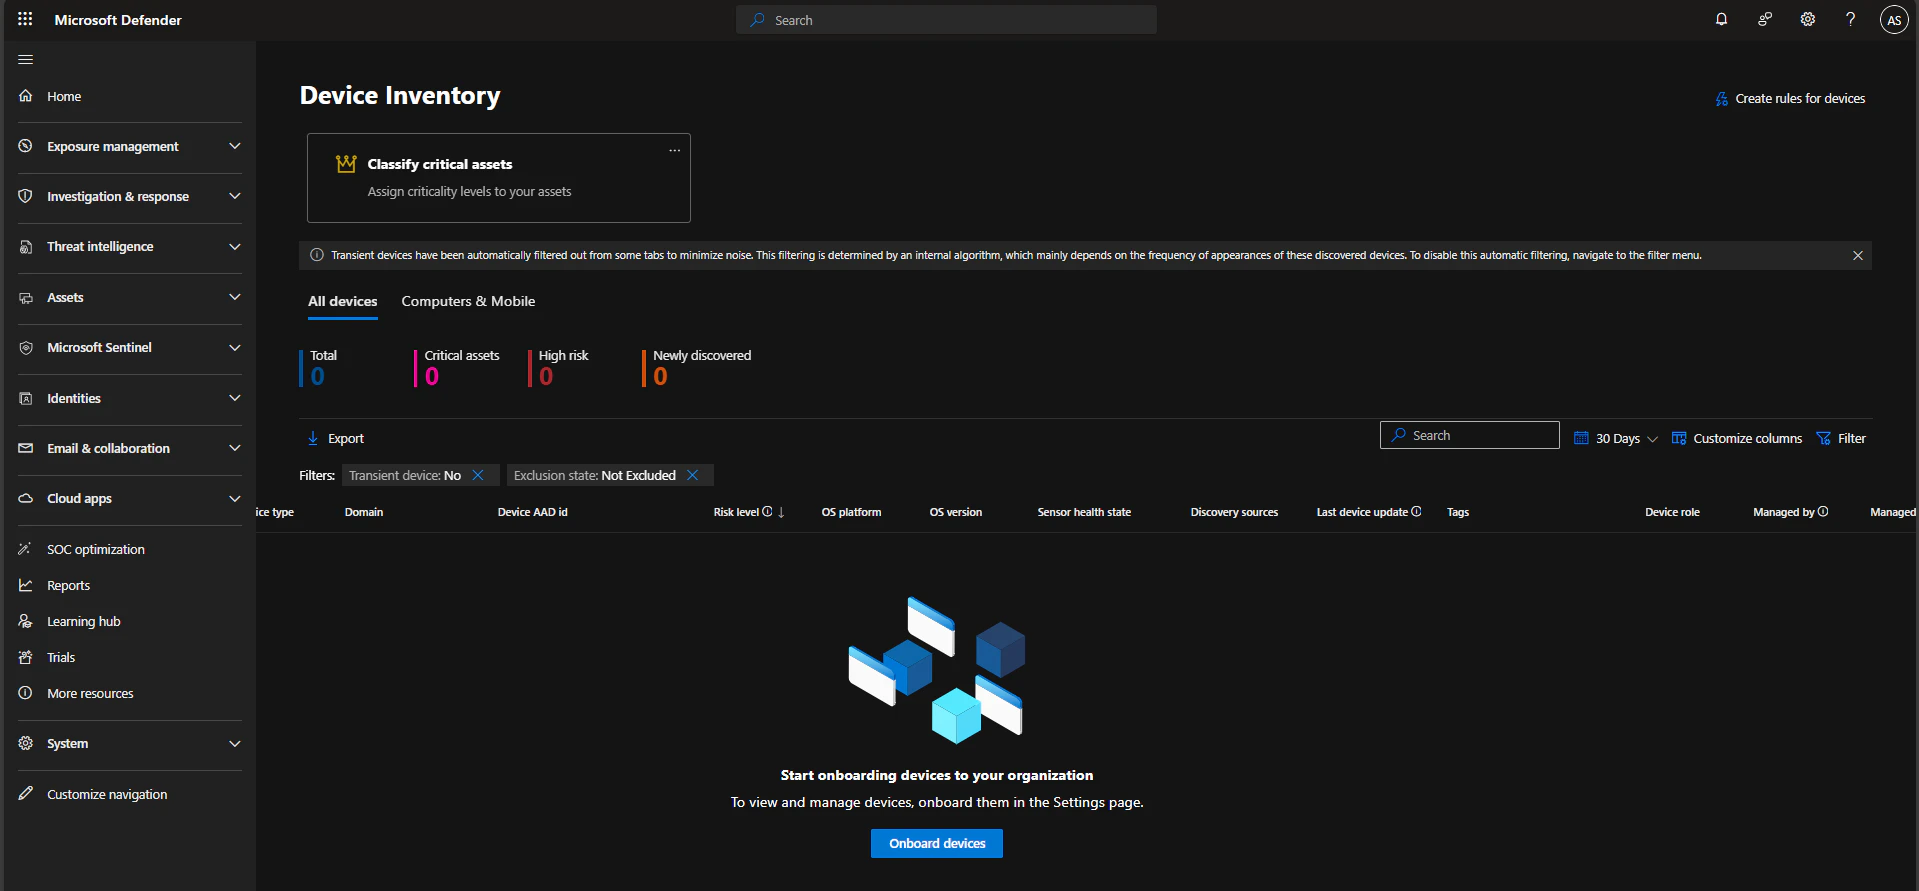Expand the Cloud apps chevron

click(x=235, y=498)
